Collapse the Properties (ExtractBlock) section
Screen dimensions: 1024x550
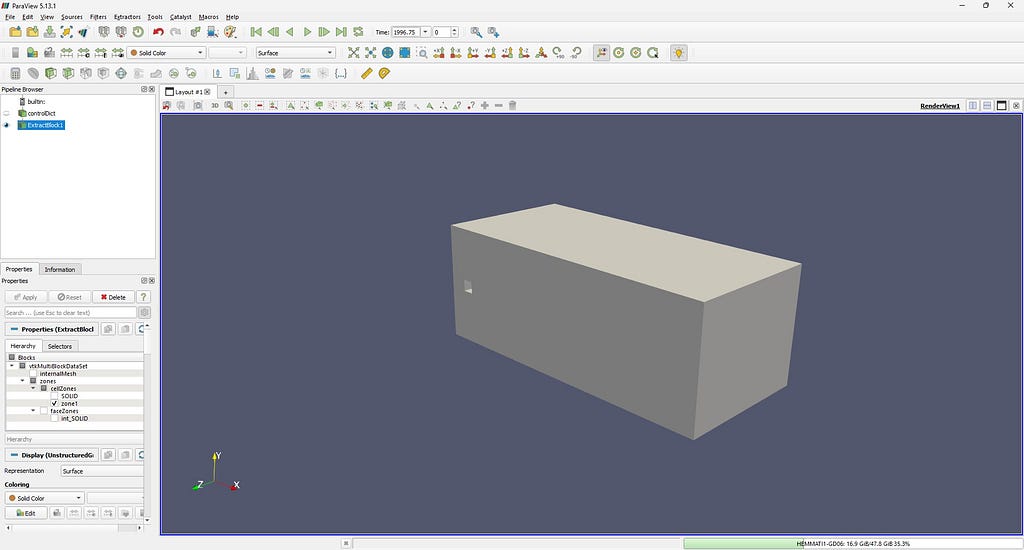coord(52,329)
